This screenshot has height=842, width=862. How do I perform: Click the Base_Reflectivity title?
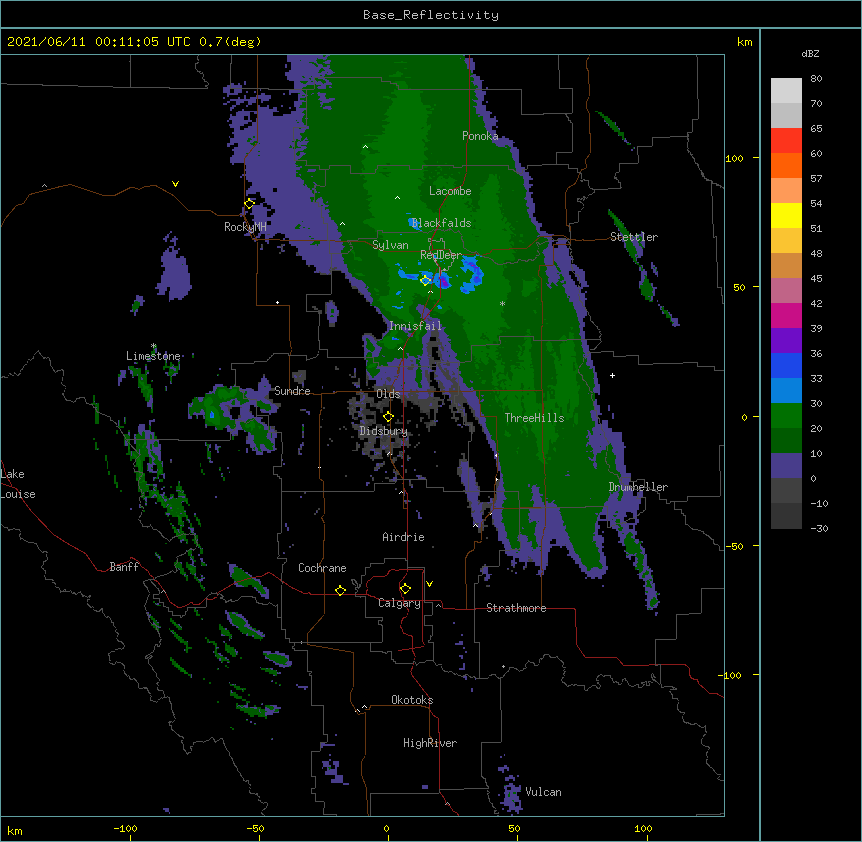pyautogui.click(x=431, y=15)
